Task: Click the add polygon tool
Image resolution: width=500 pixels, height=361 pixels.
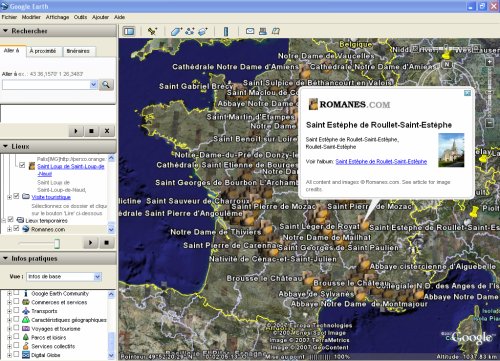Action: coord(176,31)
